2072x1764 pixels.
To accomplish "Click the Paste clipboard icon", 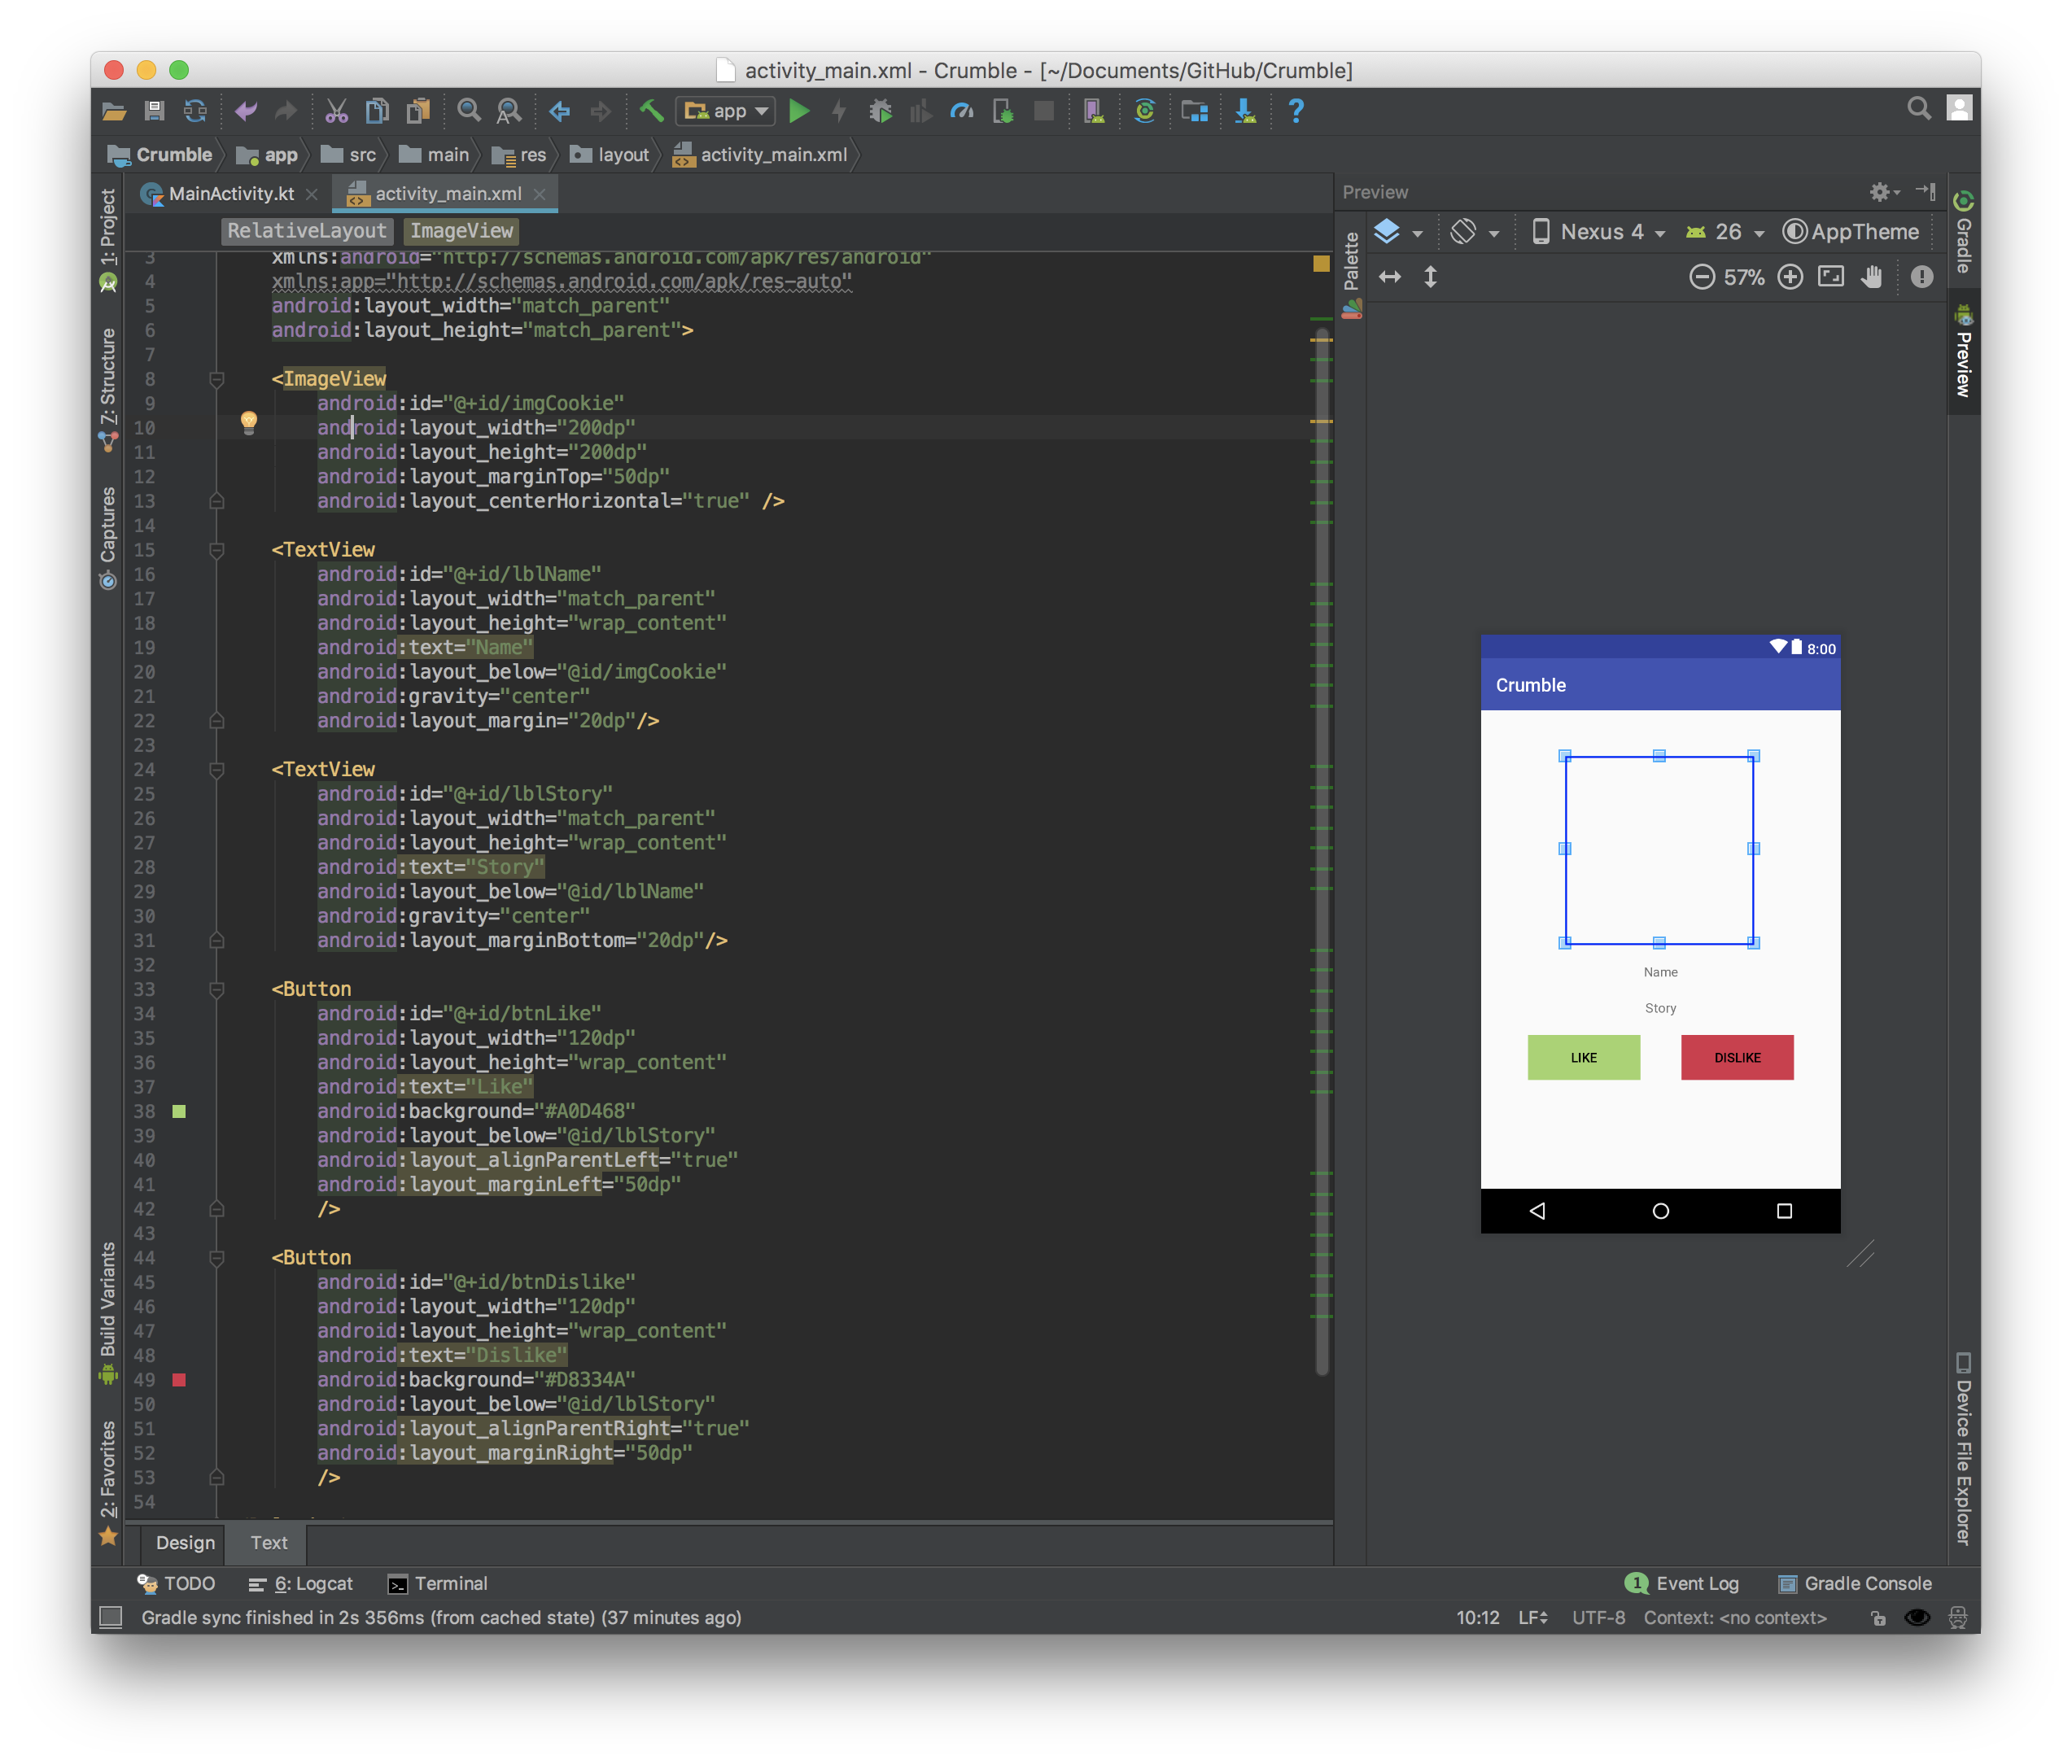I will click(x=418, y=111).
